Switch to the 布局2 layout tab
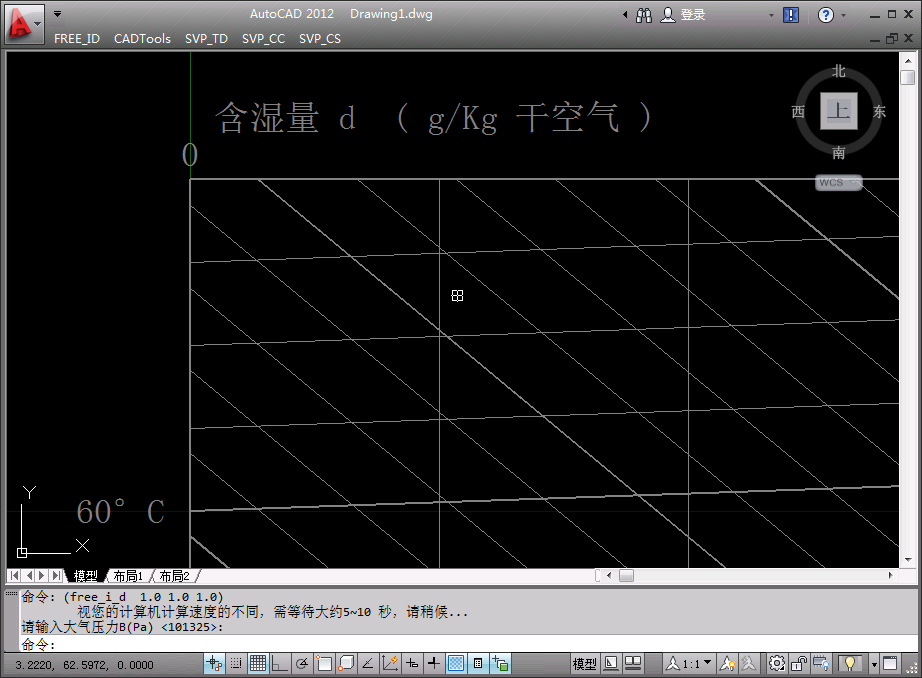The image size is (922, 678). [175, 576]
